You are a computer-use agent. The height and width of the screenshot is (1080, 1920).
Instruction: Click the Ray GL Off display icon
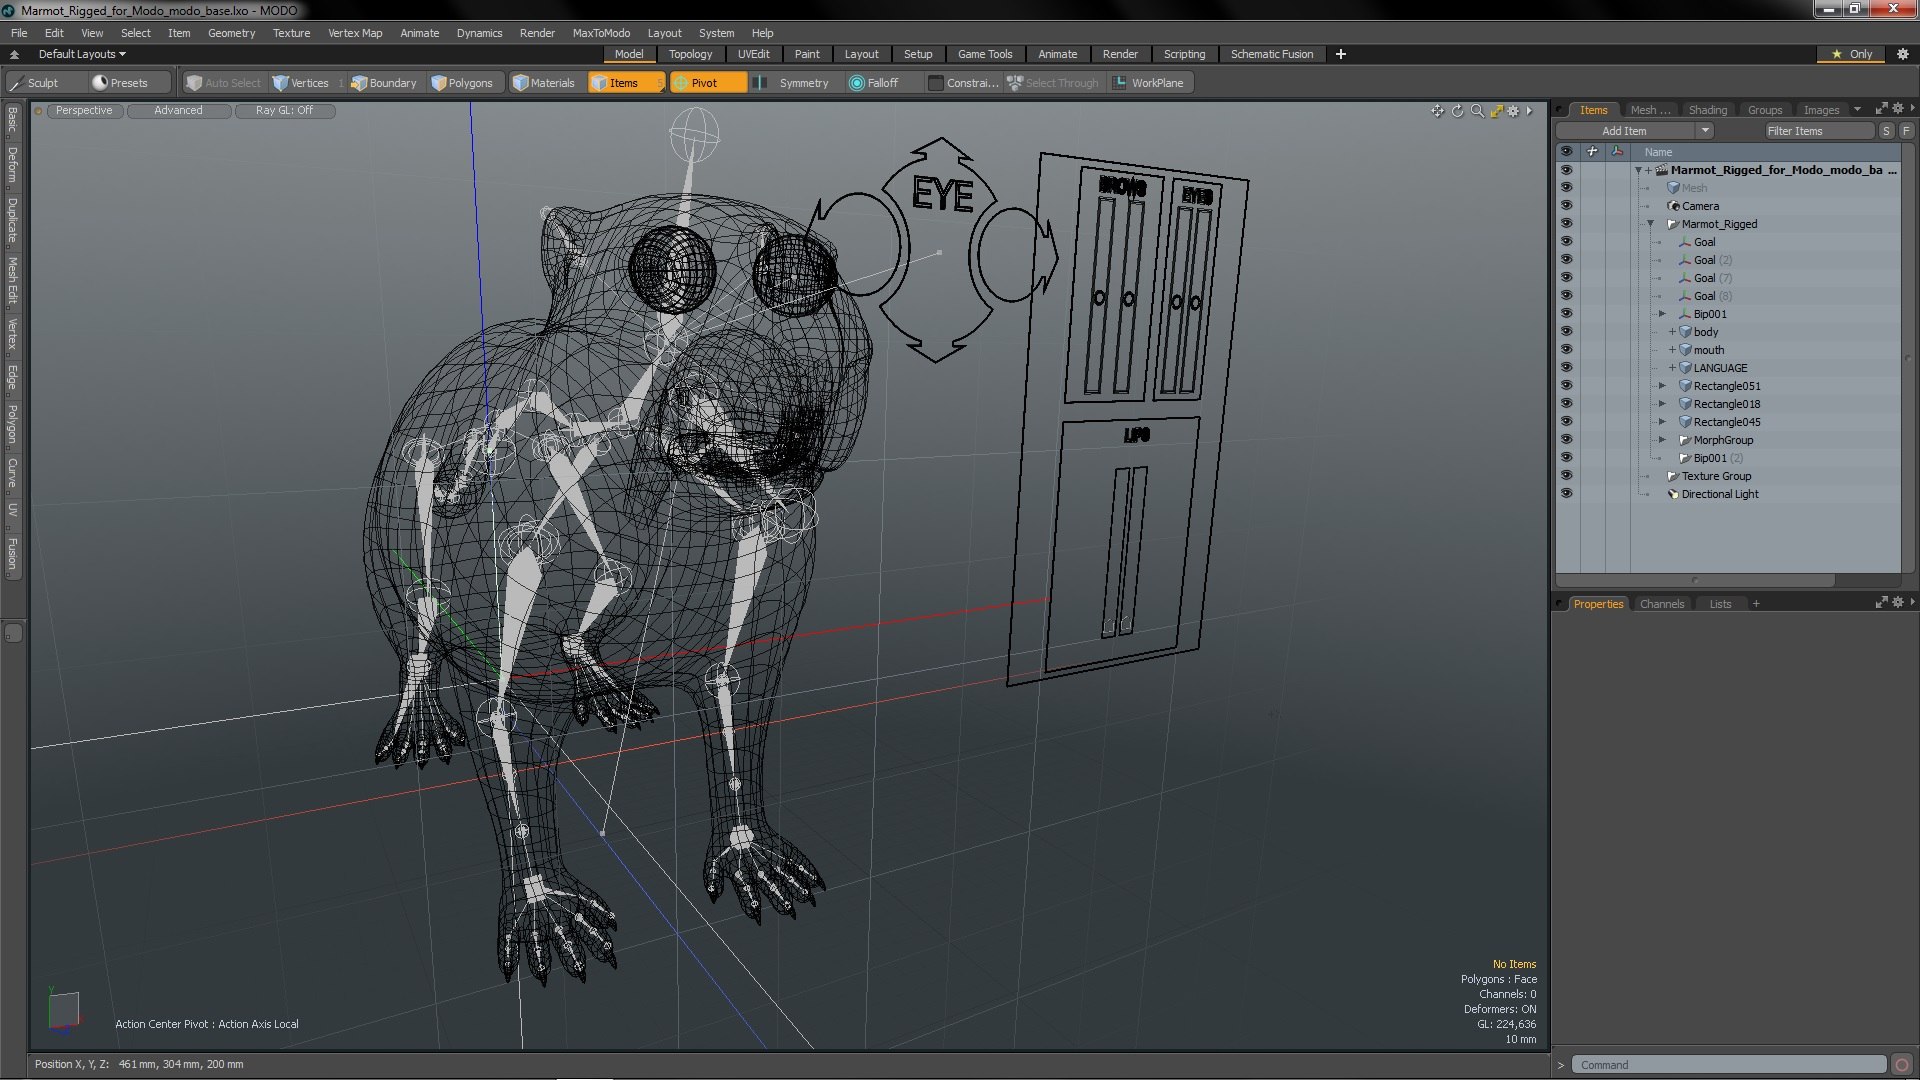pos(282,109)
